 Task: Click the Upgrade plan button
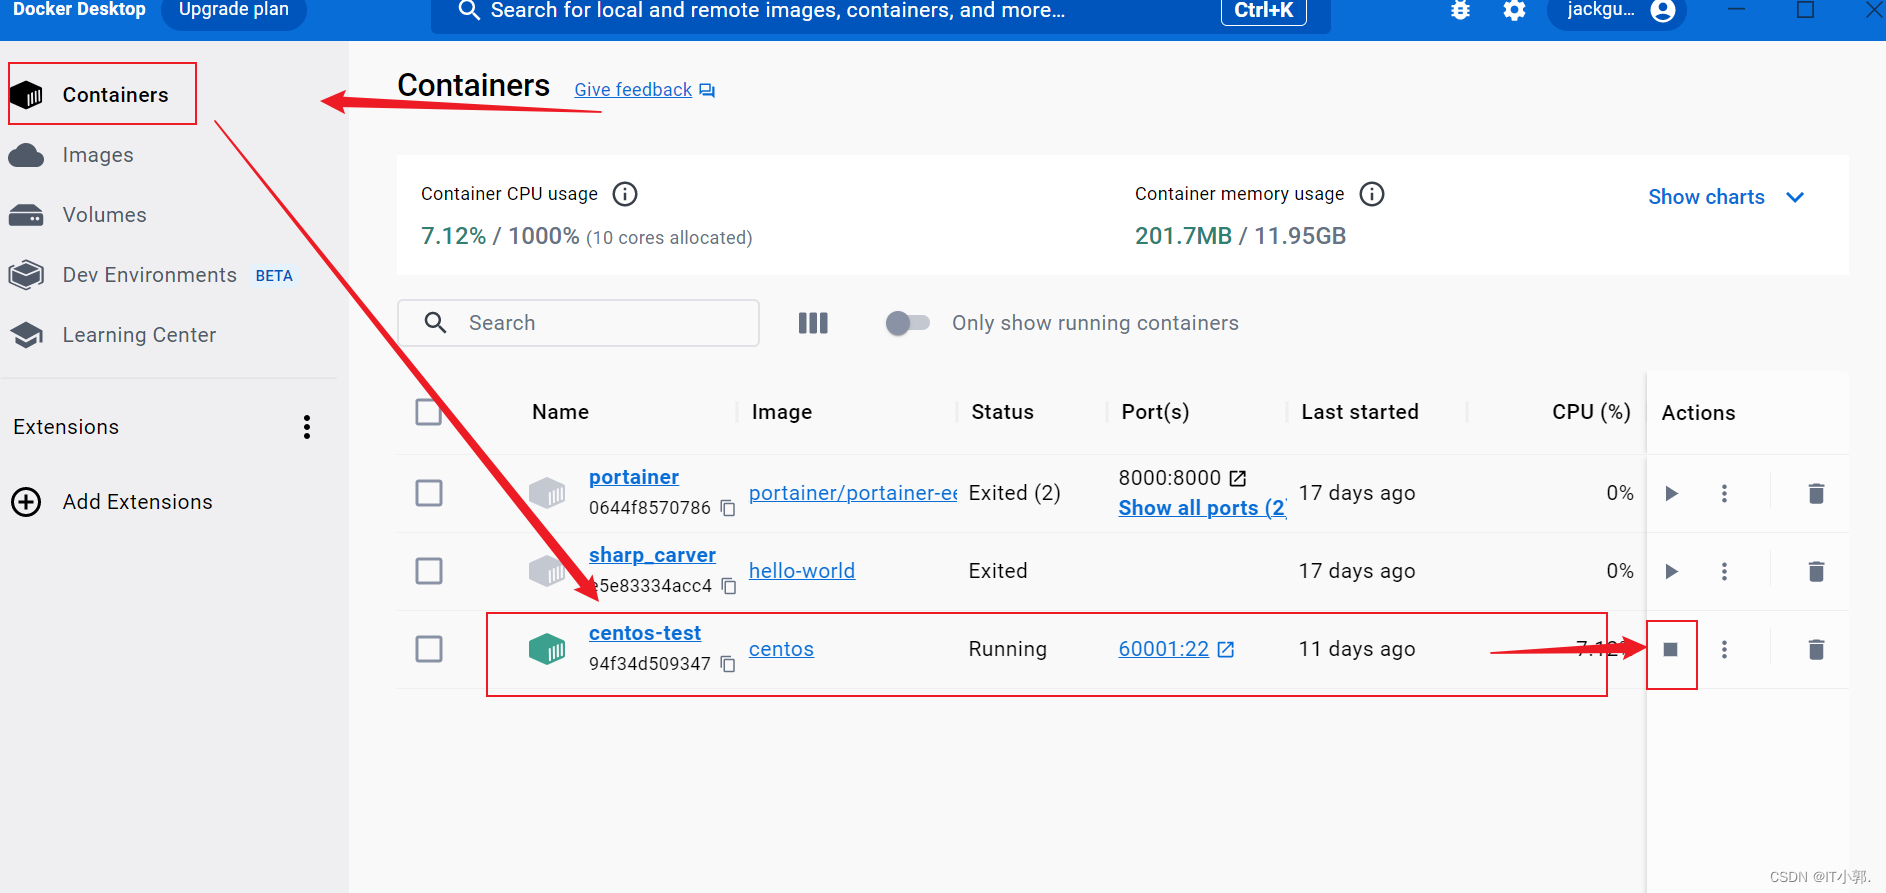pyautogui.click(x=234, y=11)
